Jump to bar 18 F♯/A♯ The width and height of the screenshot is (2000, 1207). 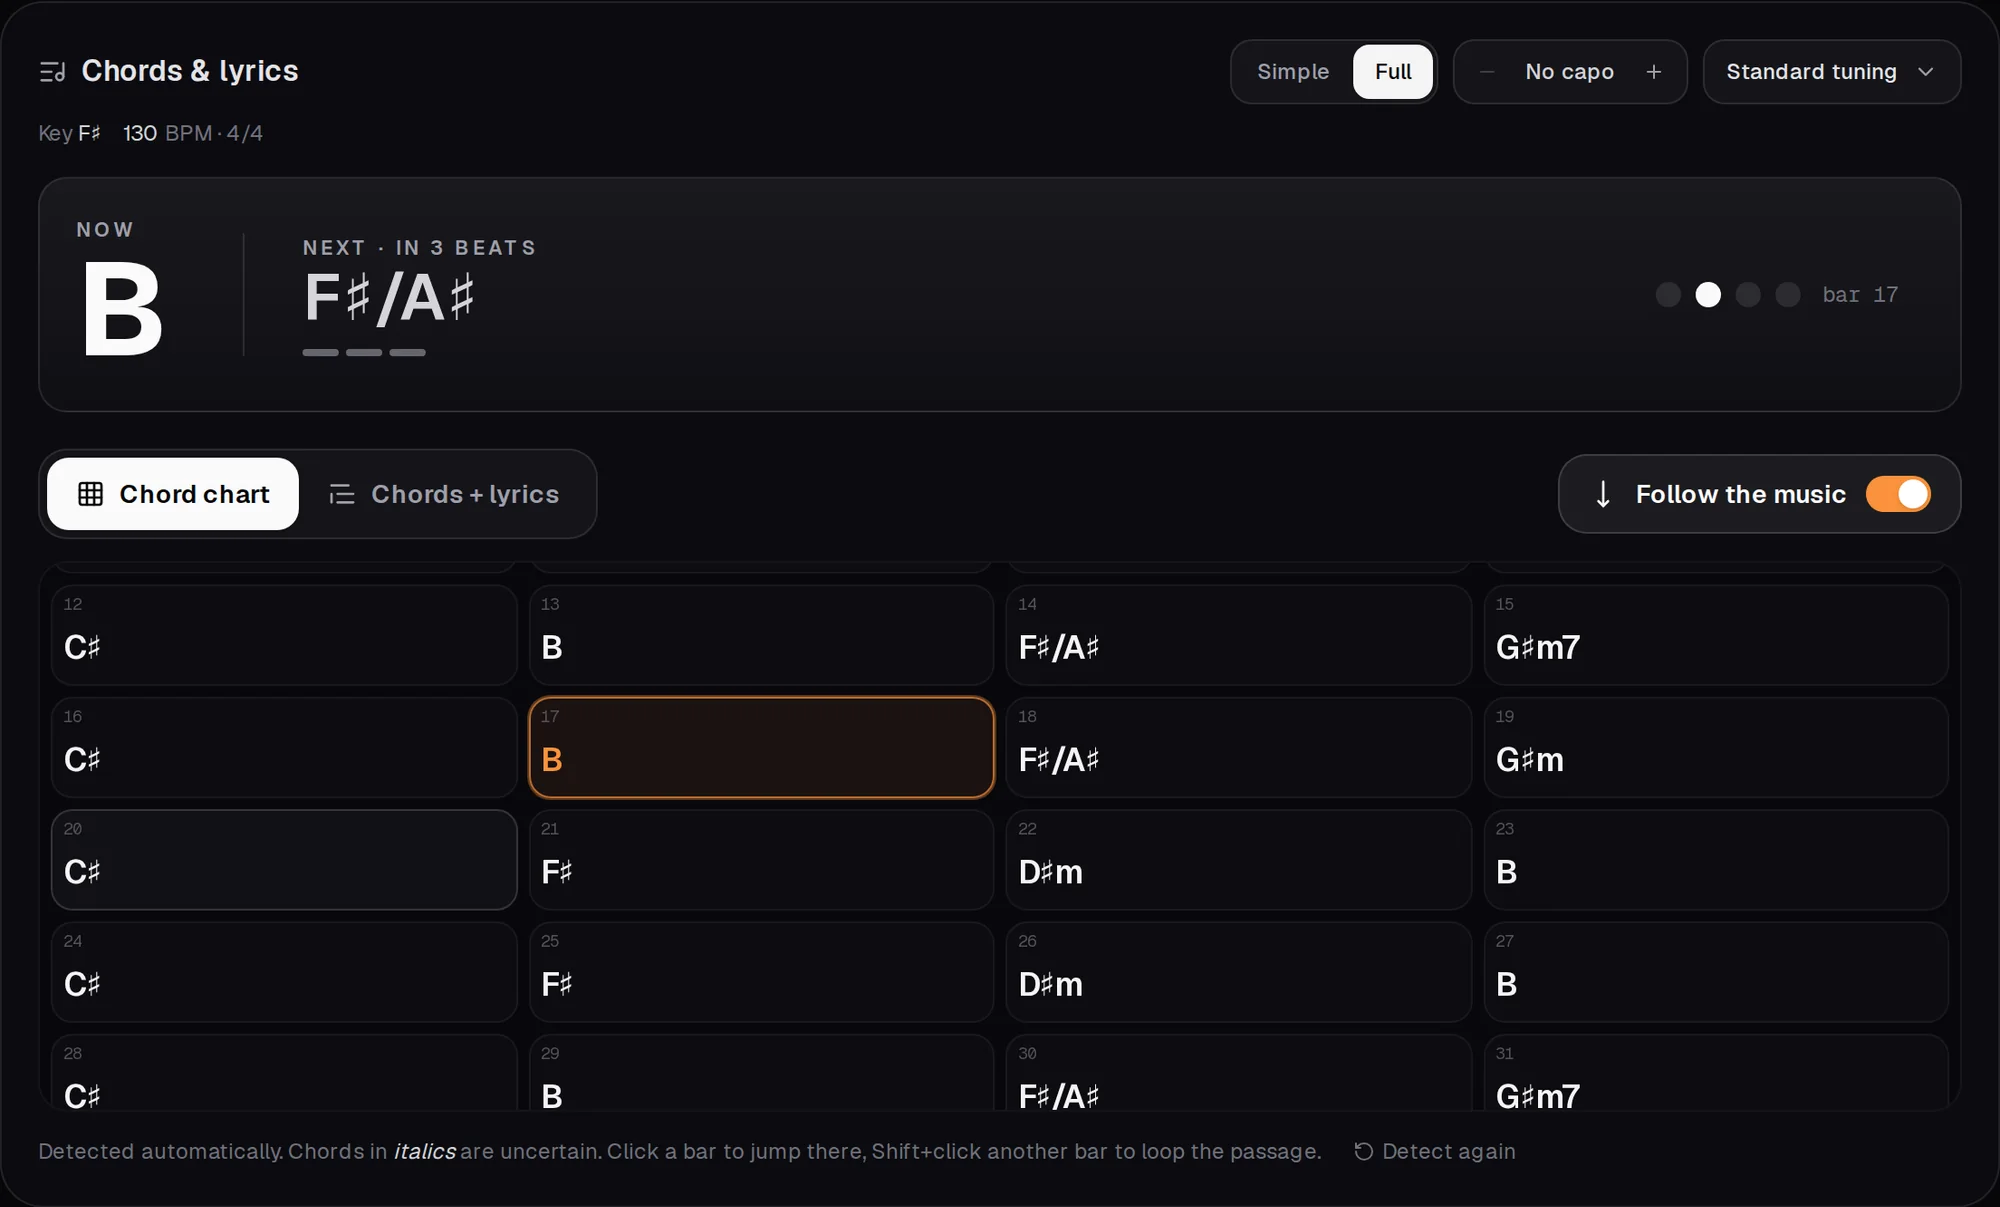click(x=1238, y=747)
